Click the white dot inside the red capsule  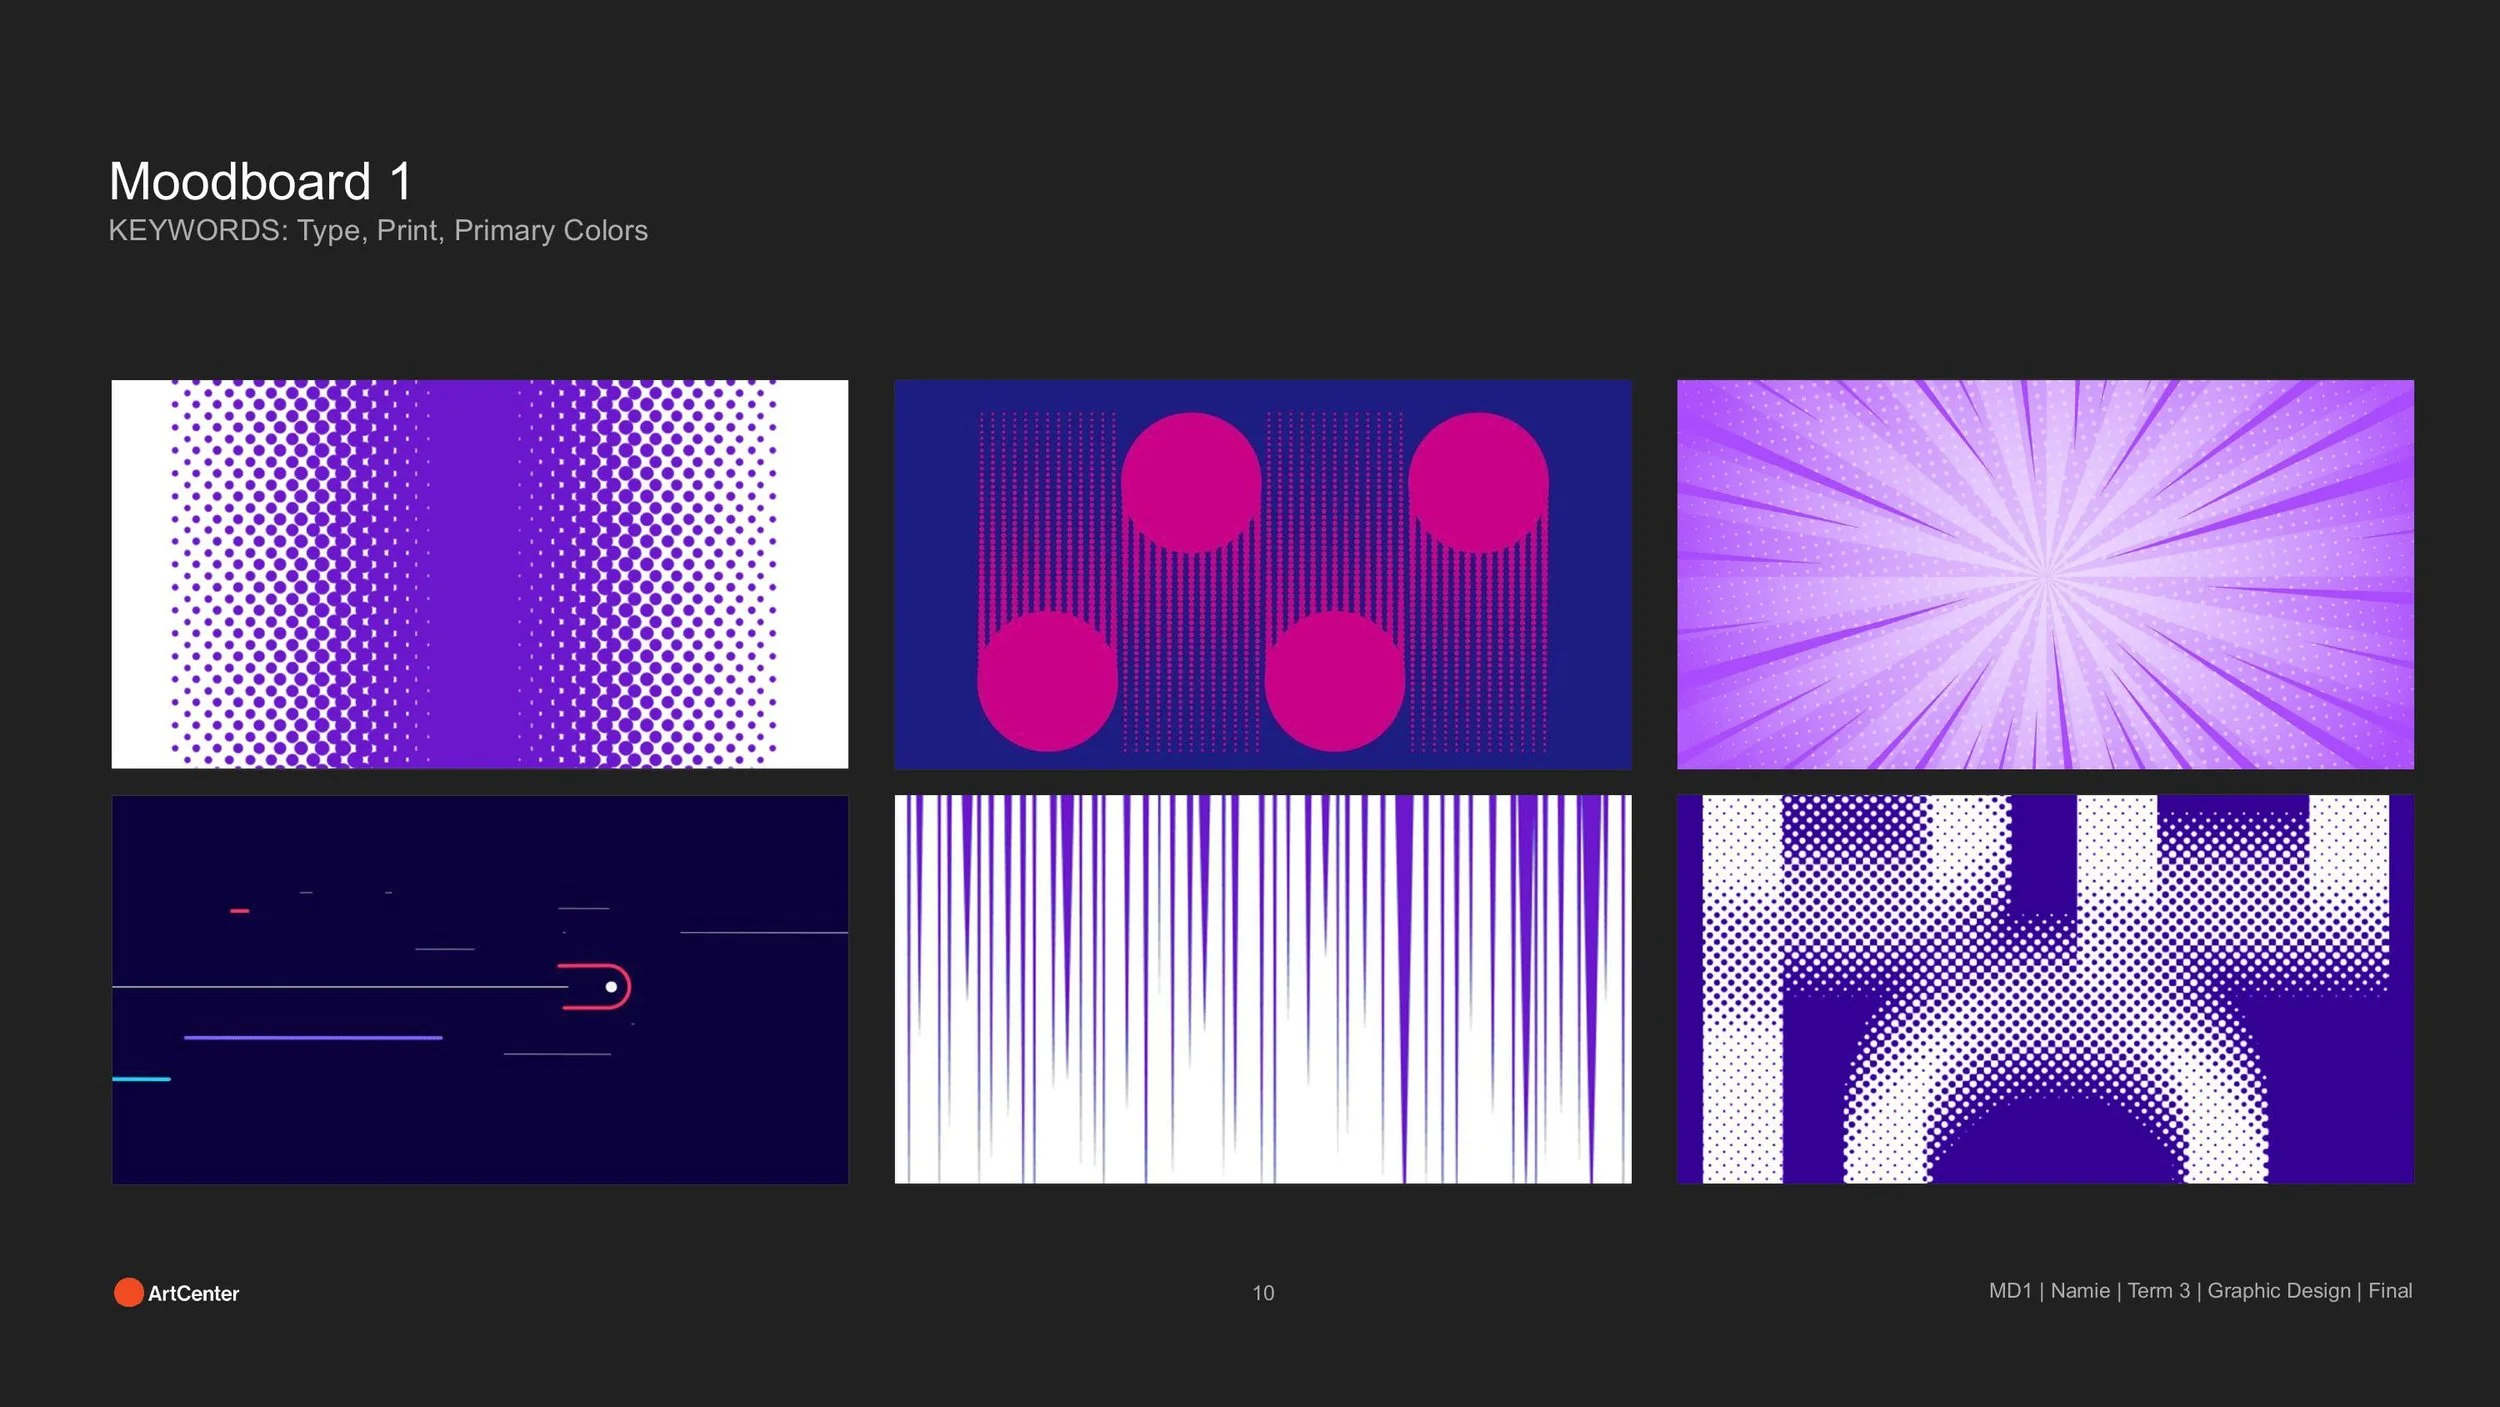tap(611, 987)
